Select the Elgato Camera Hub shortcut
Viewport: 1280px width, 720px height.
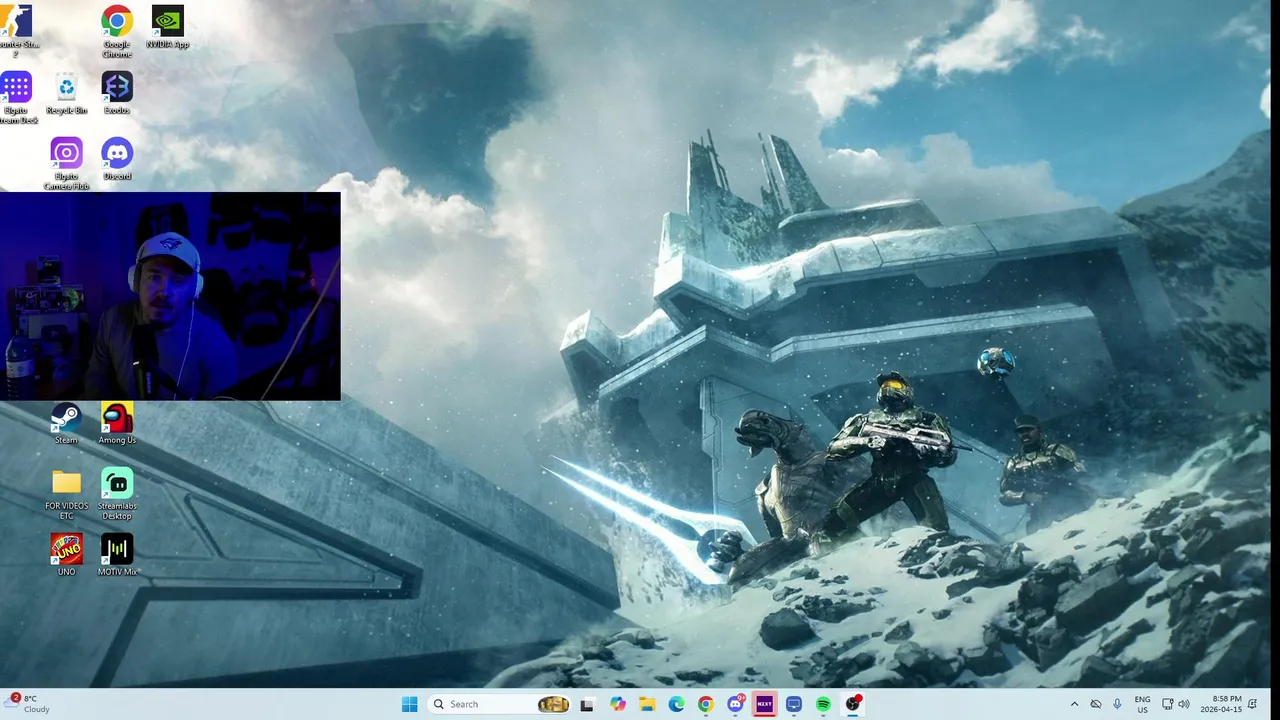[66, 163]
